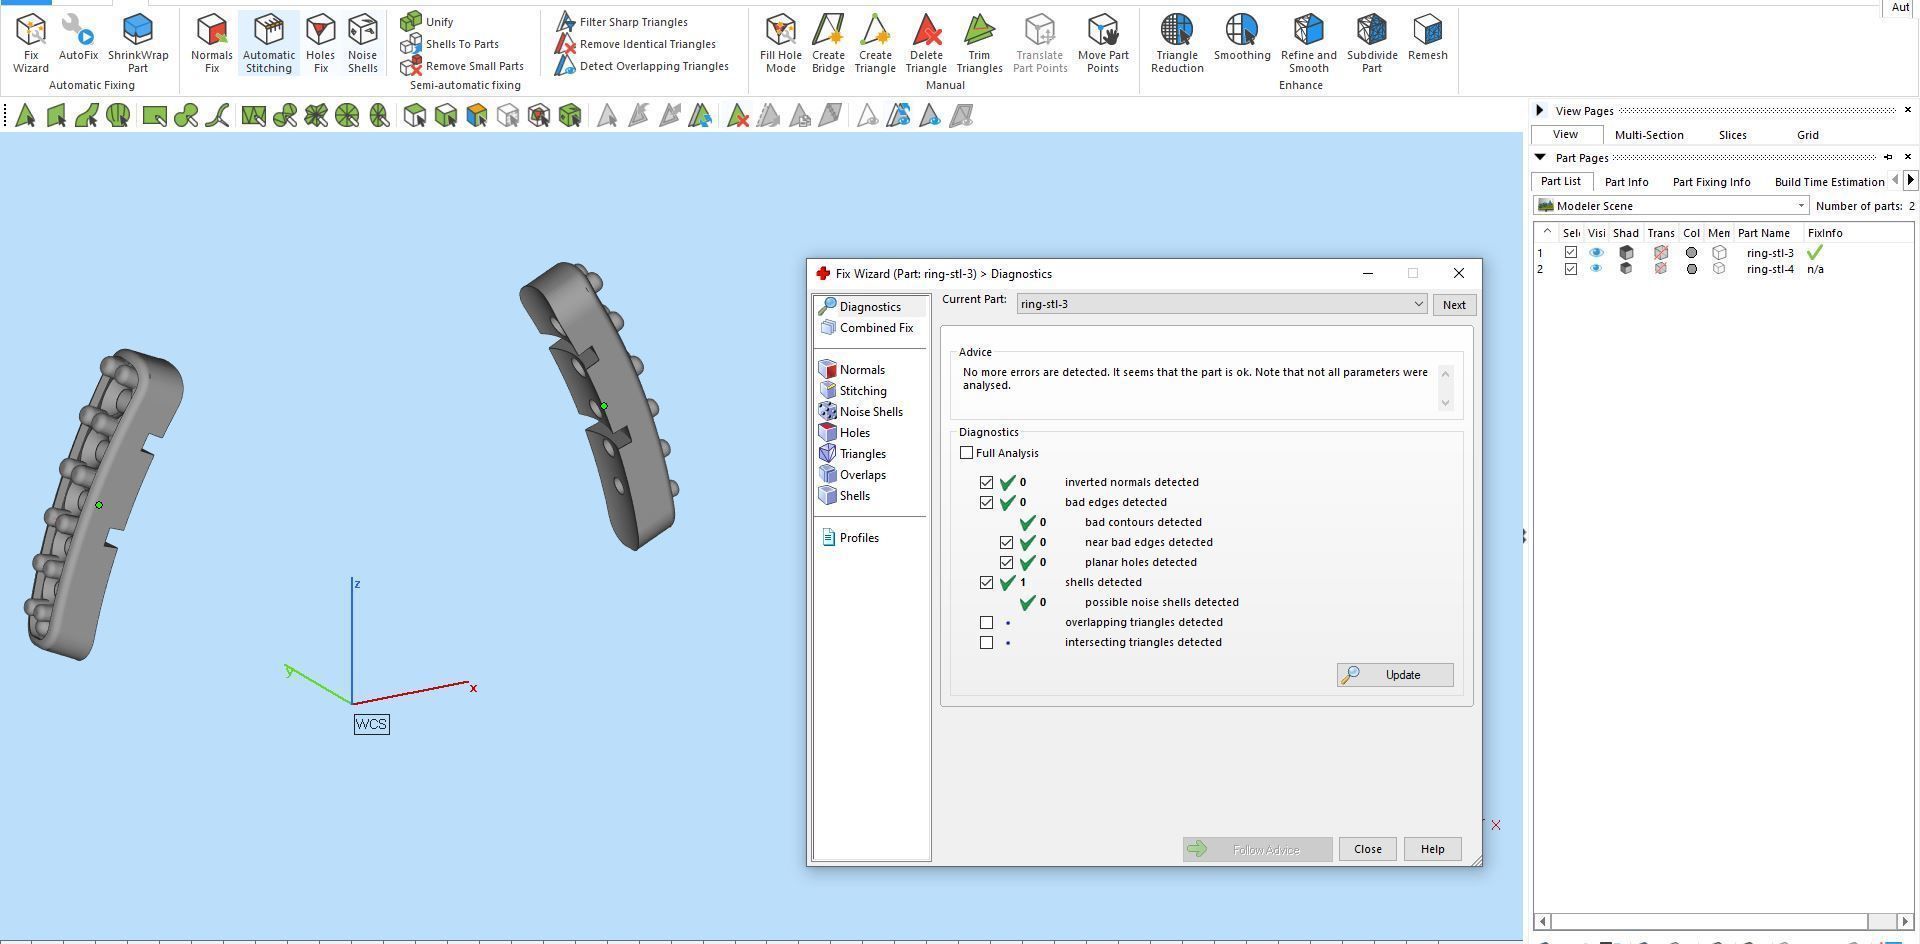Viewport: 1920px width, 944px height.
Task: Click the Update diagnostics button
Action: coord(1395,675)
